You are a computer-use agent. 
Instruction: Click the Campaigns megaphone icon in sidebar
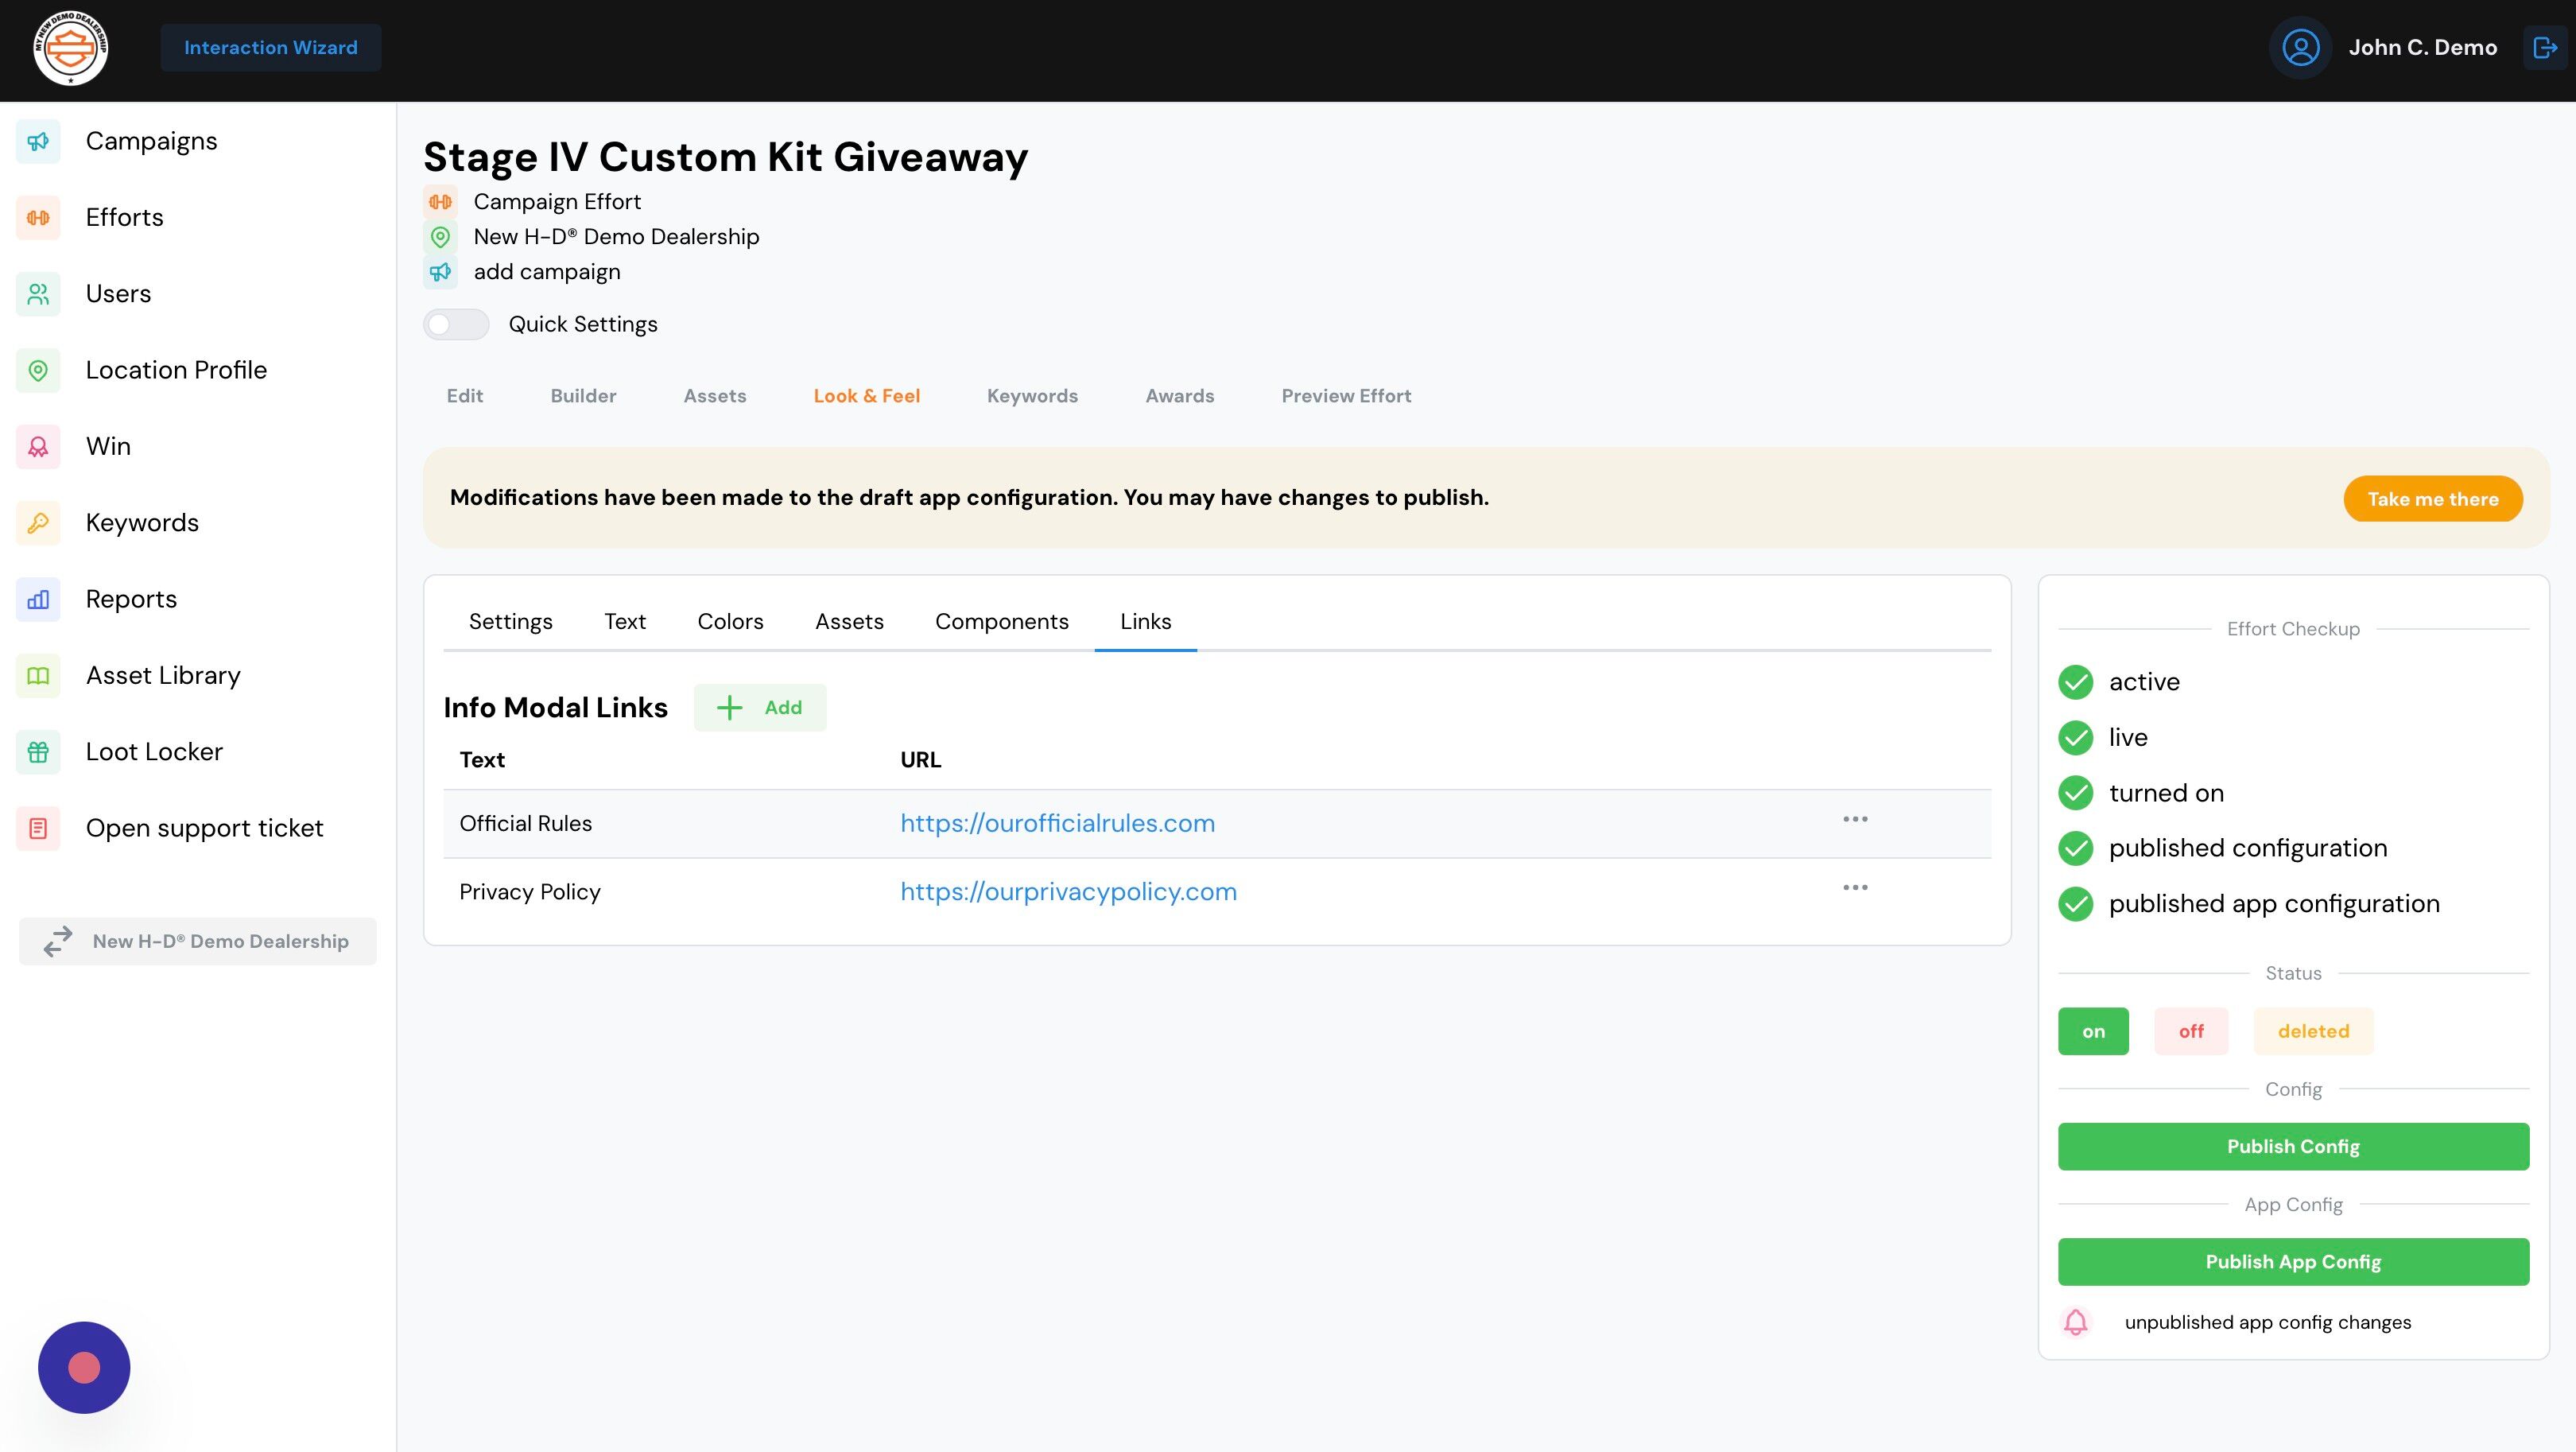click(x=38, y=141)
